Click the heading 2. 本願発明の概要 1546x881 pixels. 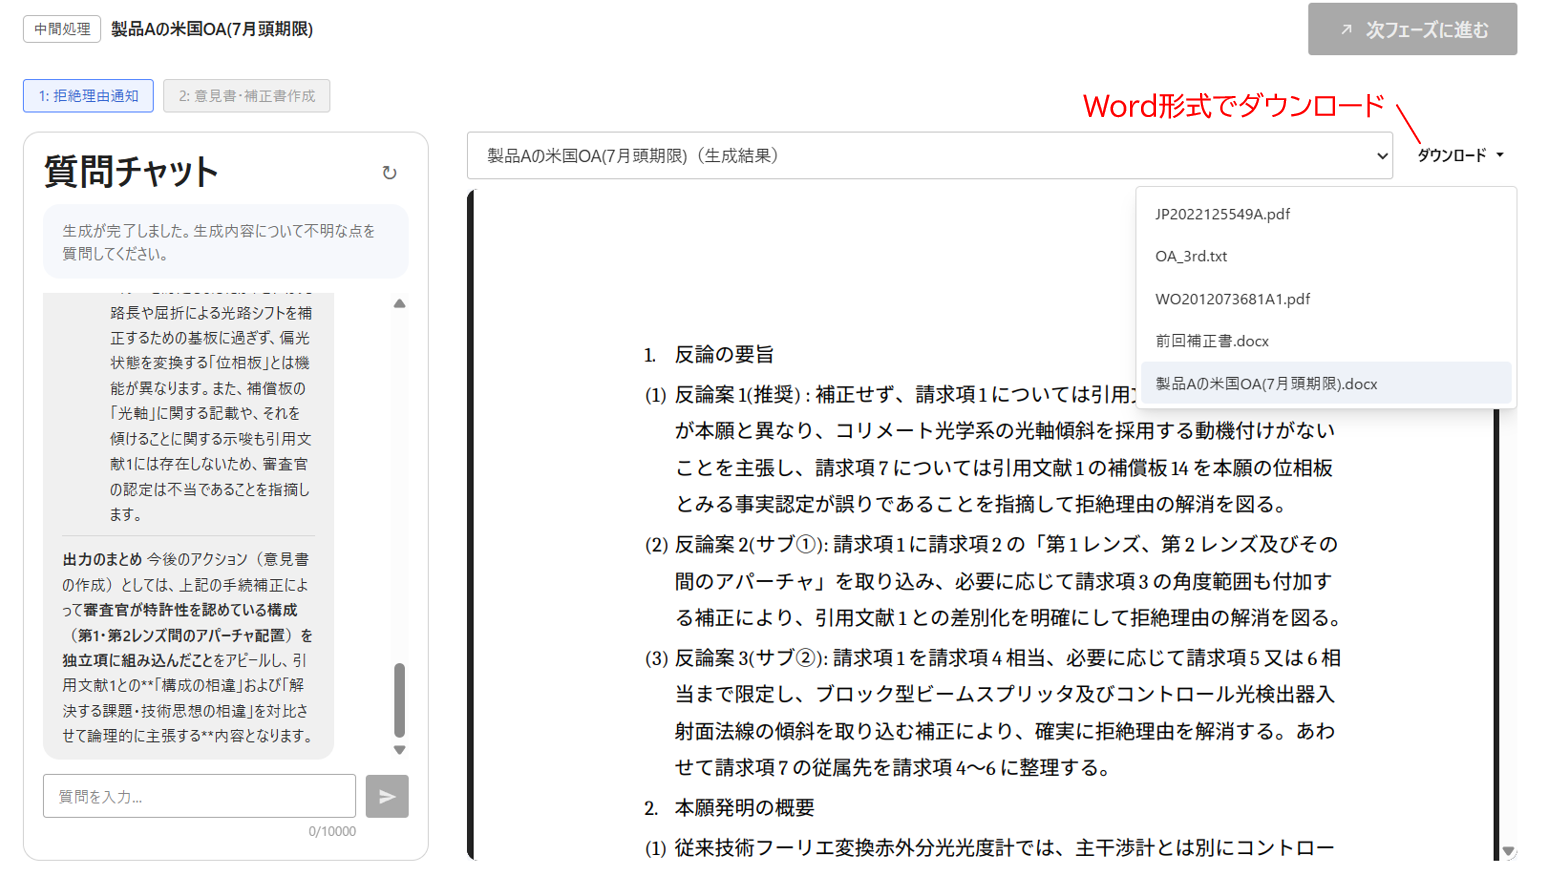click(x=729, y=807)
